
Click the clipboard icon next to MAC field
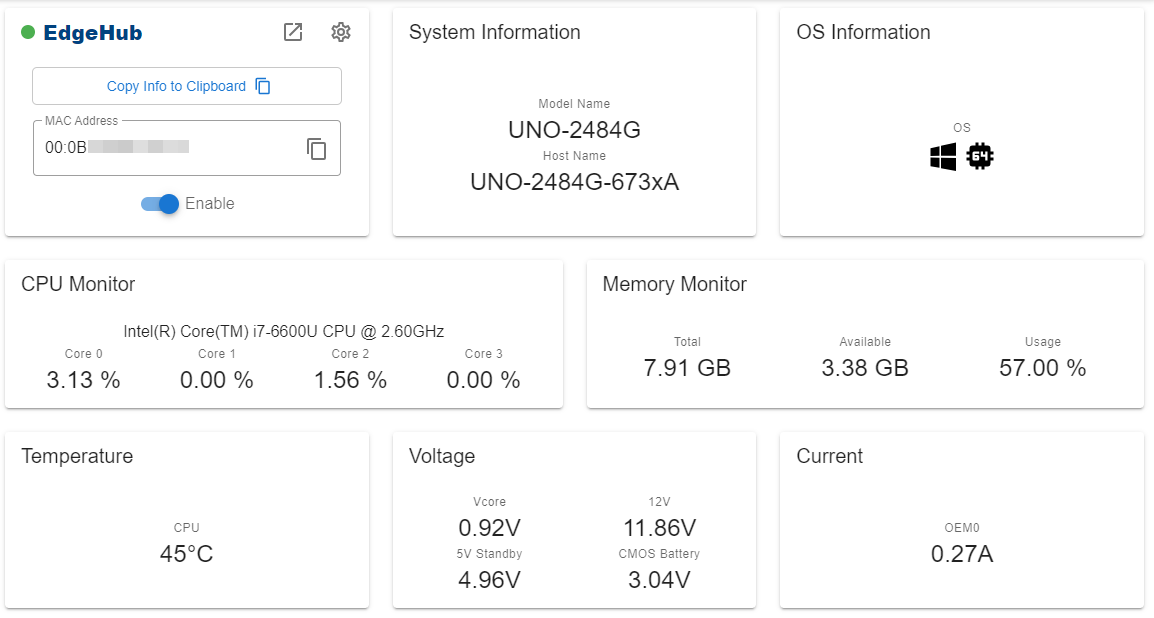317,148
